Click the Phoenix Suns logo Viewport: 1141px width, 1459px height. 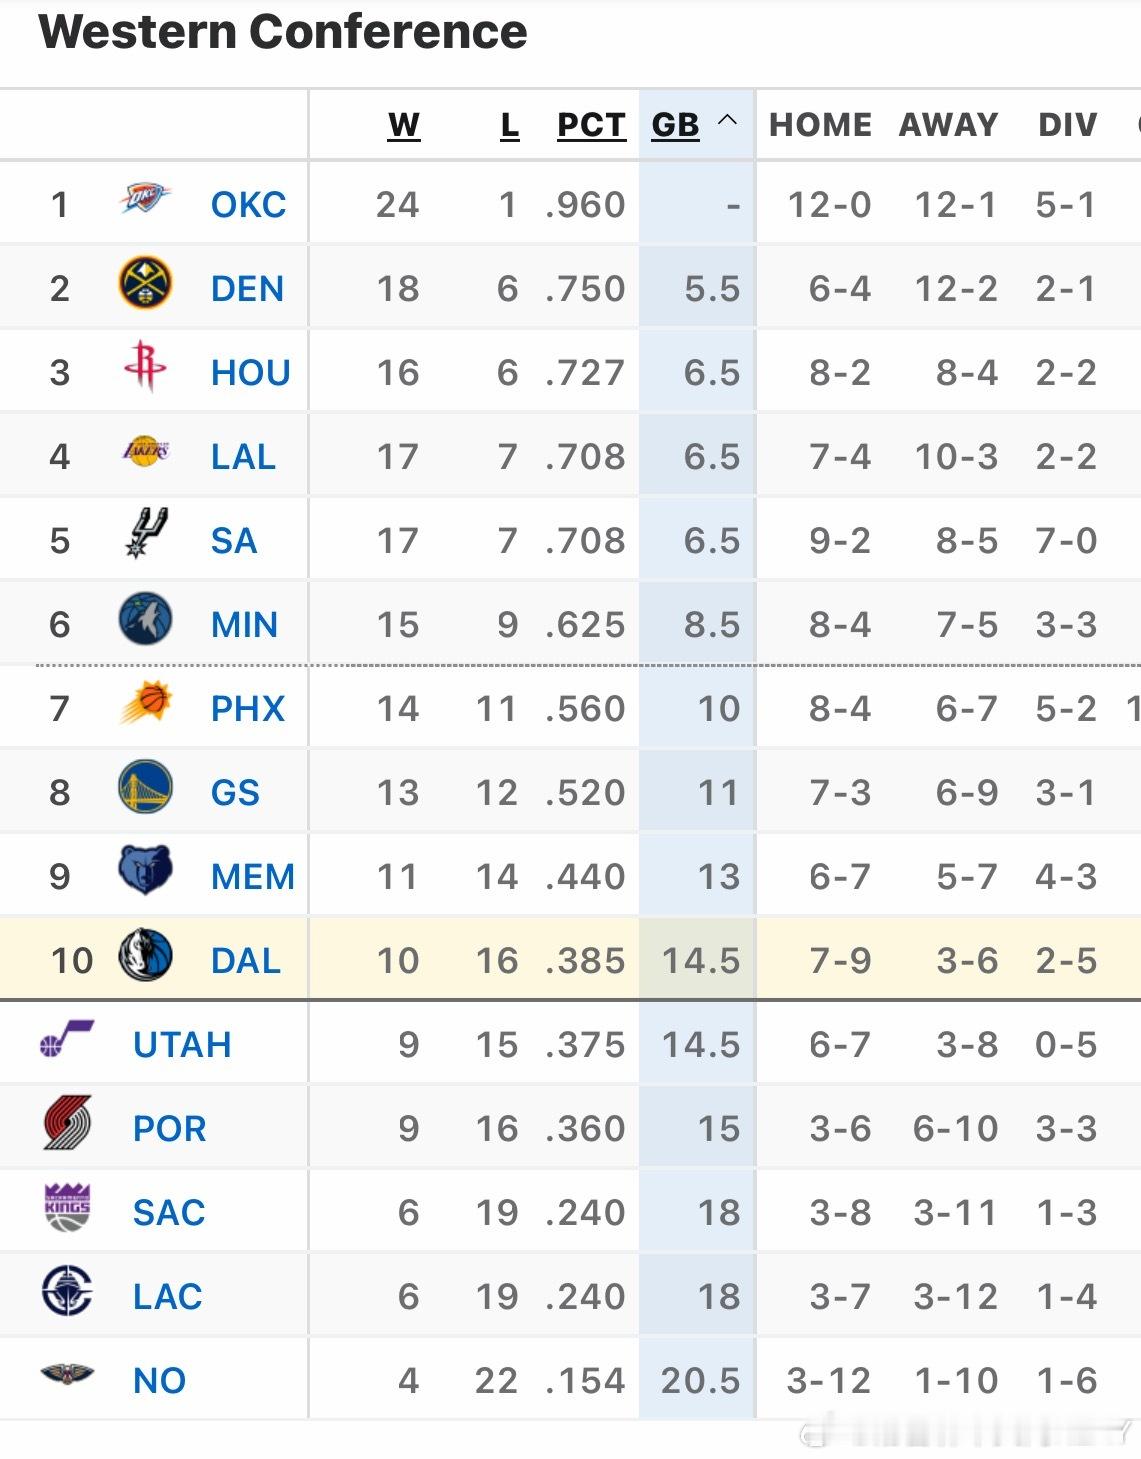146,702
